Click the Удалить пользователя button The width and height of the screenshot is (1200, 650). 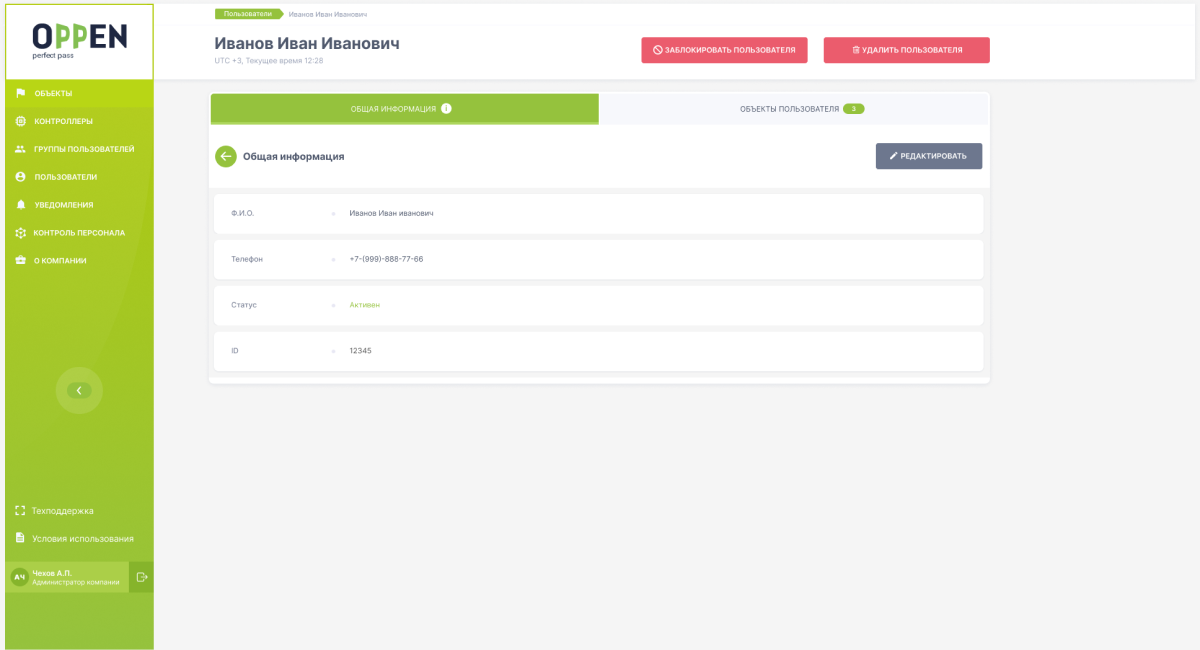(907, 50)
